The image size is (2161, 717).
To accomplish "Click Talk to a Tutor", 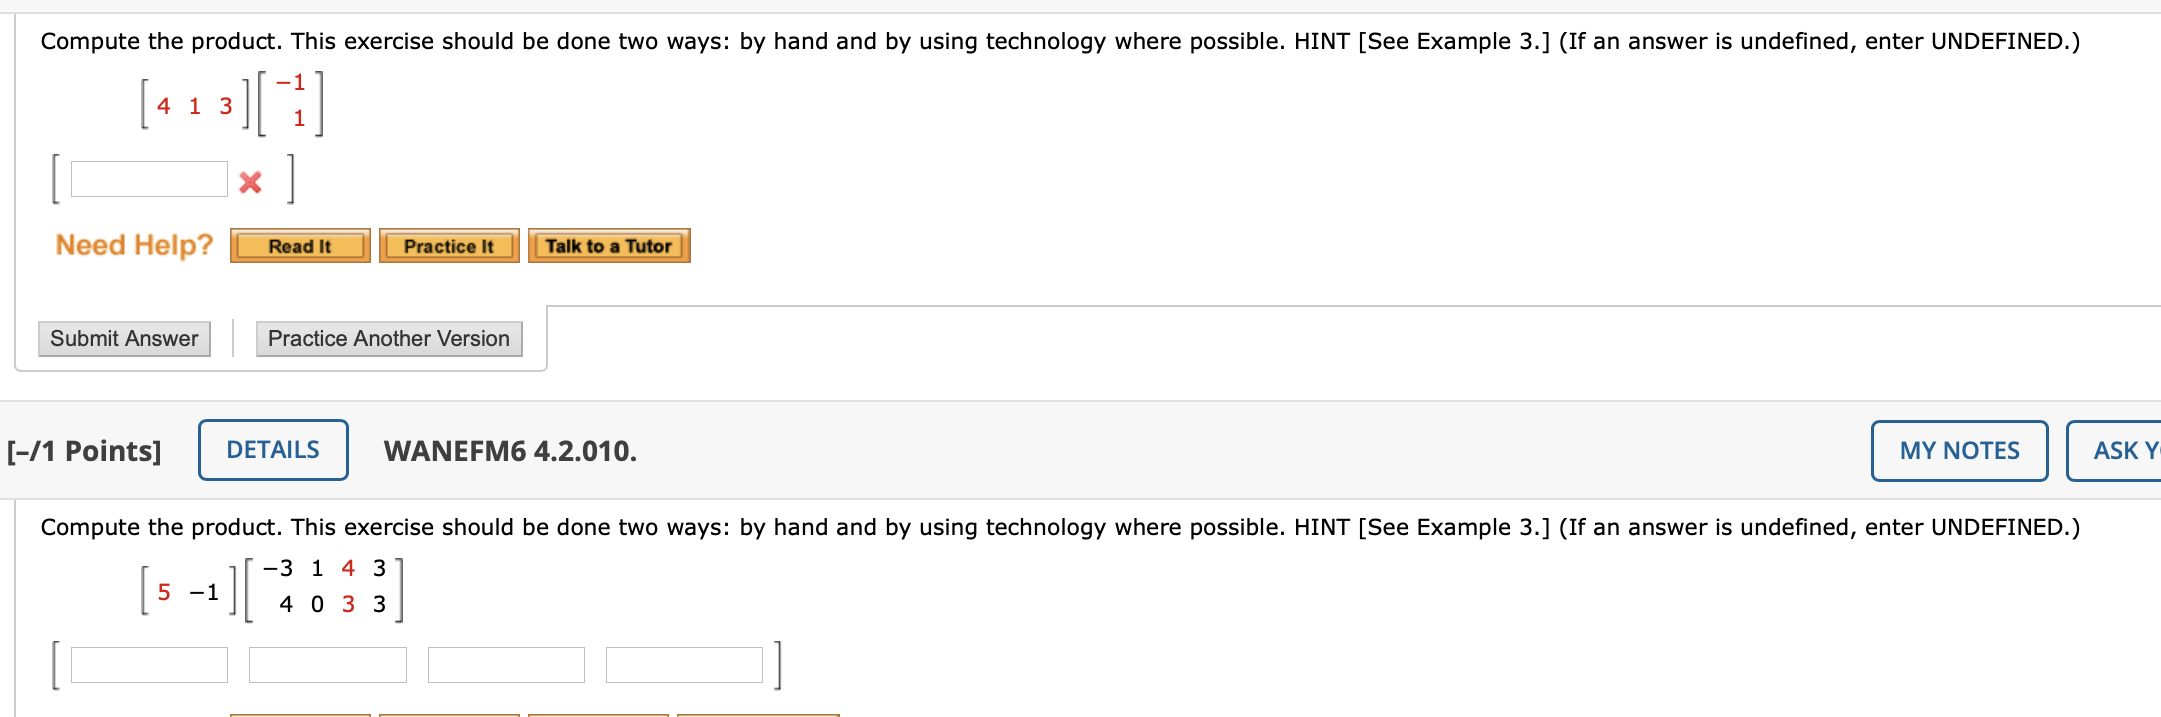I will (x=608, y=246).
